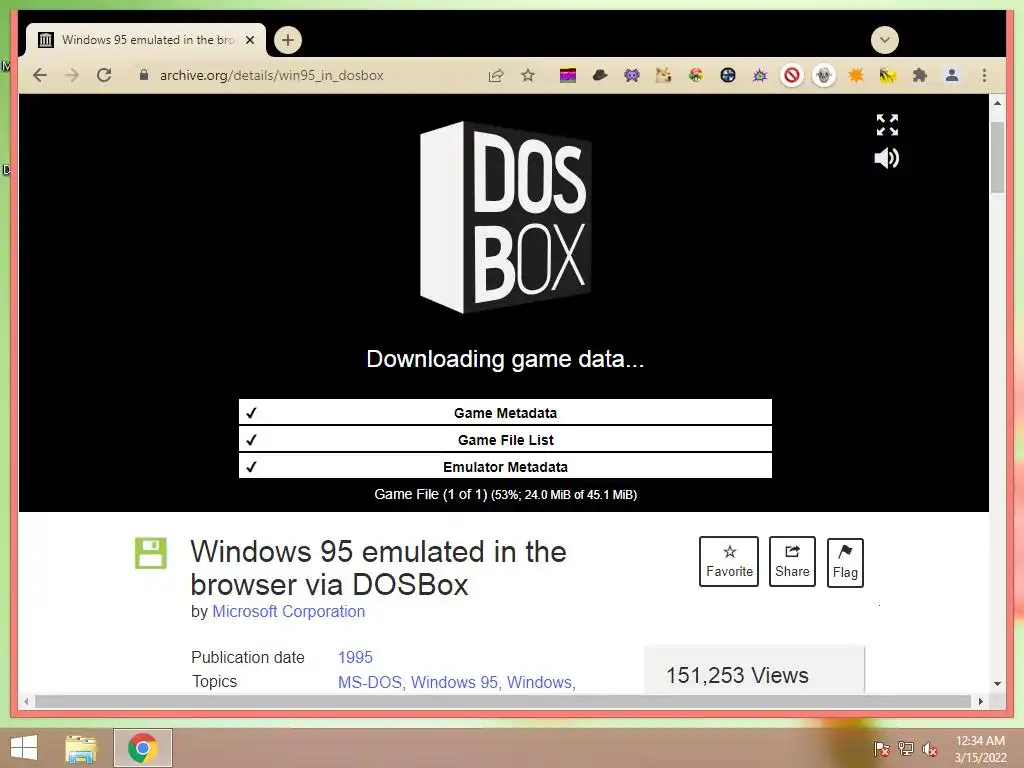Open the brown hat extension
The width and height of the screenshot is (1024, 768).
coord(600,76)
